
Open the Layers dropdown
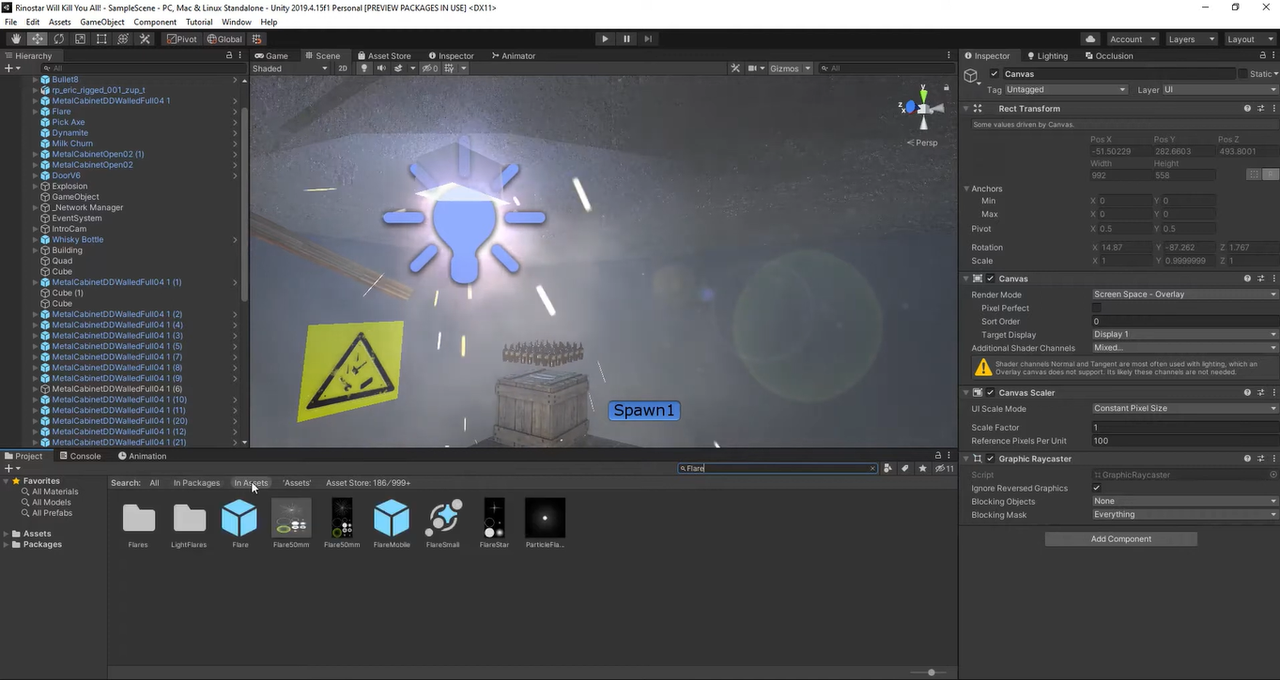tap(1190, 39)
